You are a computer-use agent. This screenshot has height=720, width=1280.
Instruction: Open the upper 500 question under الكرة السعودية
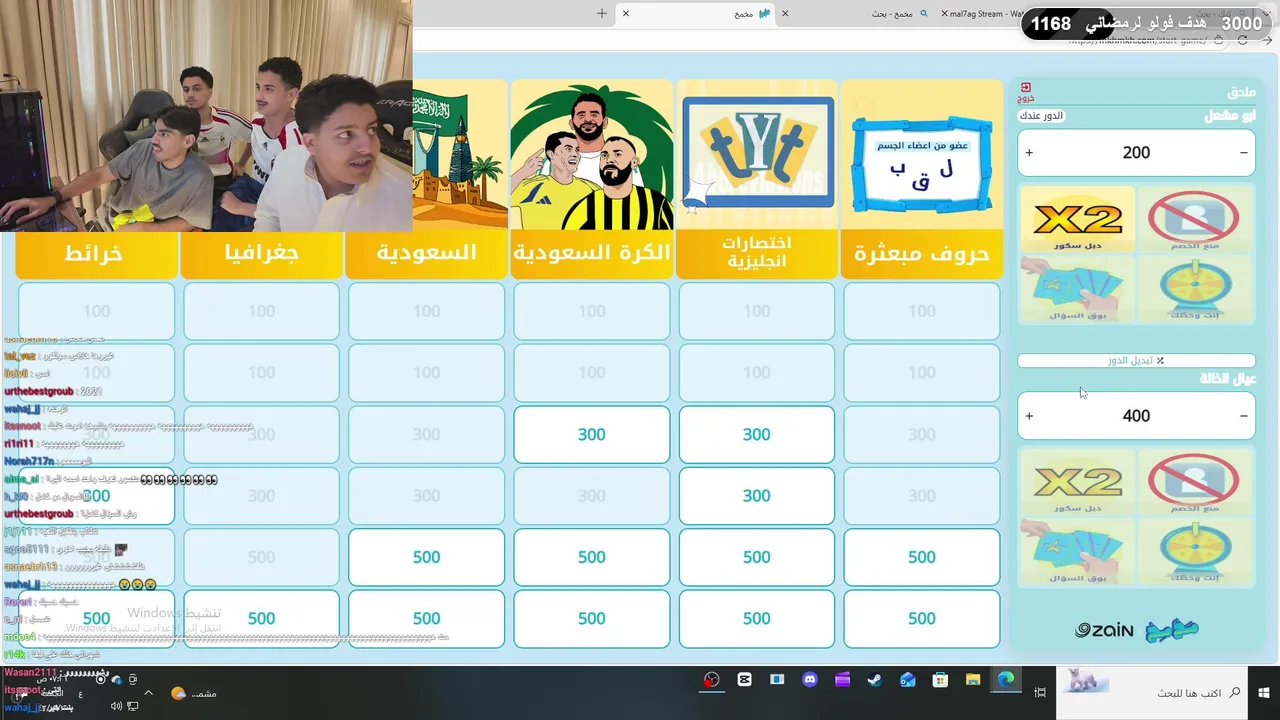click(592, 557)
